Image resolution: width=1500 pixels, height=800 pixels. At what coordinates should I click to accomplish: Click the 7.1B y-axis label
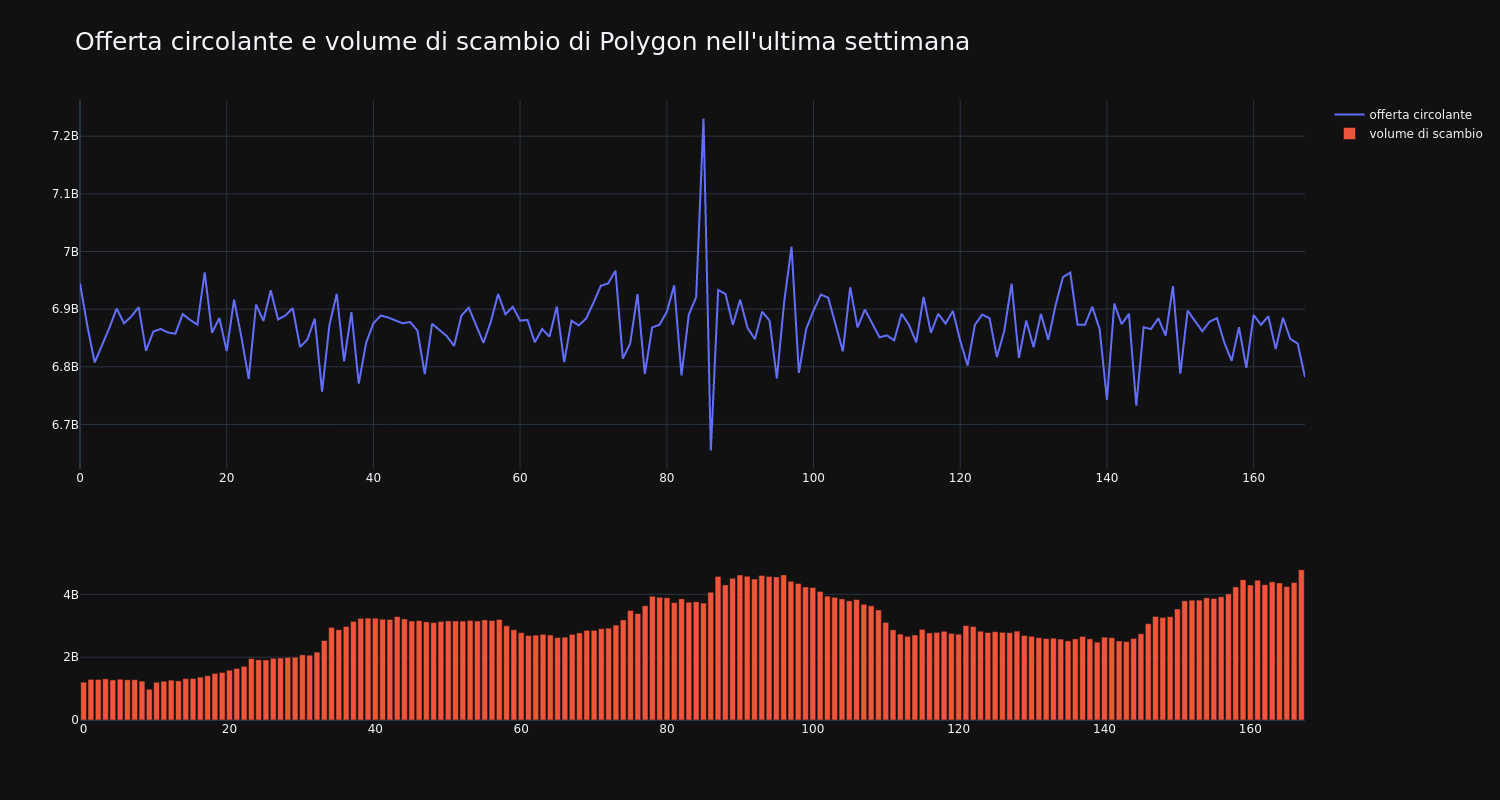click(64, 194)
